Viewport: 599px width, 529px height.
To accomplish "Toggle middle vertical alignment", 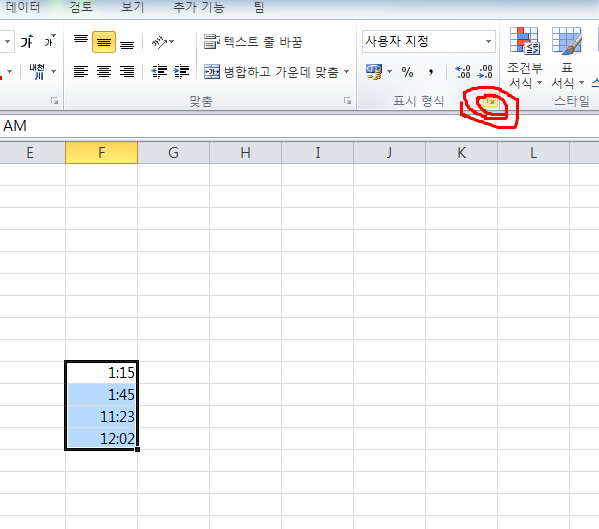I will point(104,42).
